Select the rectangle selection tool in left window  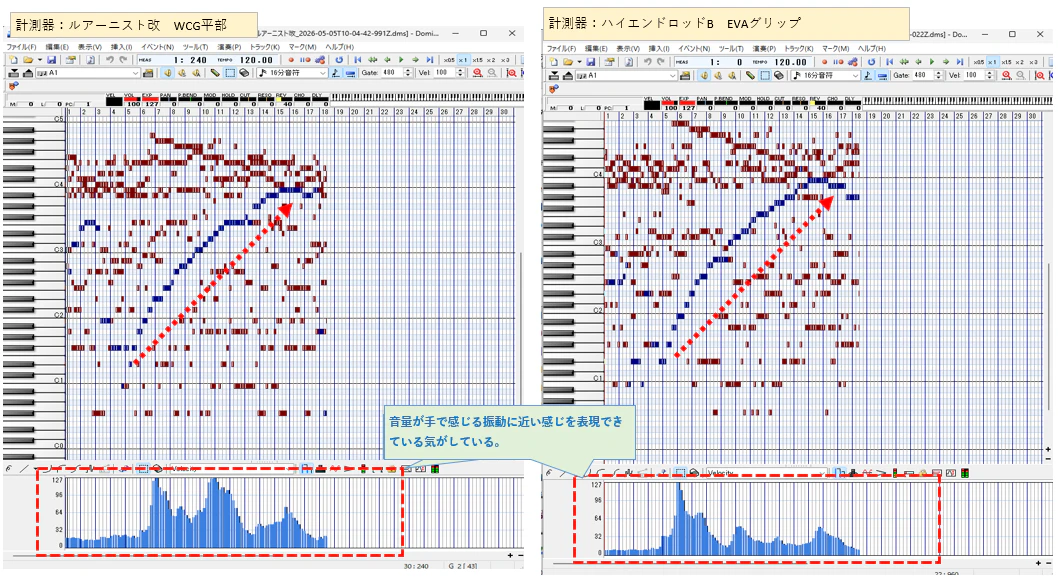click(x=230, y=73)
